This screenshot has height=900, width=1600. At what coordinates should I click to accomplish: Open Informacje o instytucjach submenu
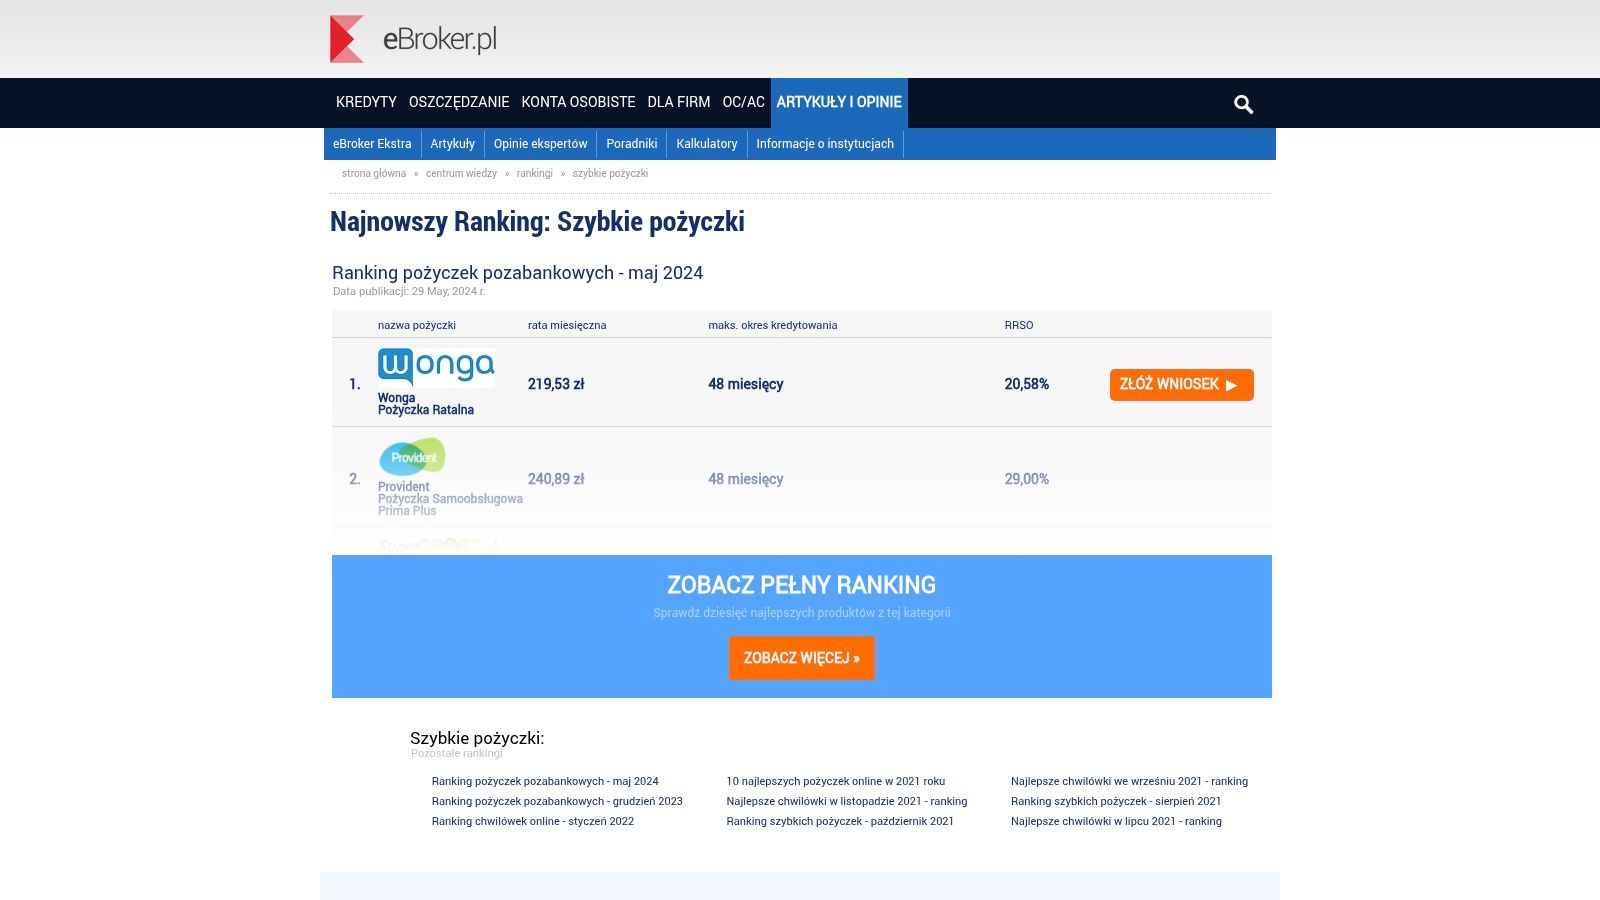pyautogui.click(x=825, y=144)
